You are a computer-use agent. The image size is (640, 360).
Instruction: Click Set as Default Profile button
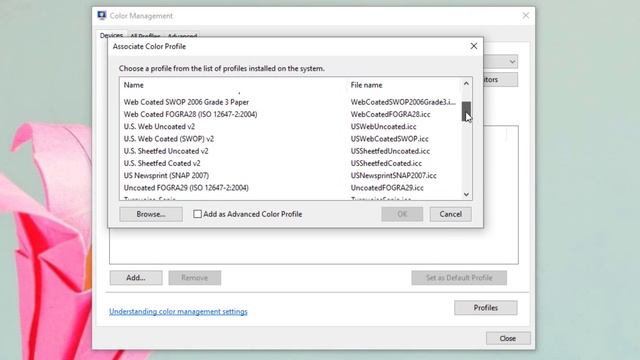coord(459,278)
